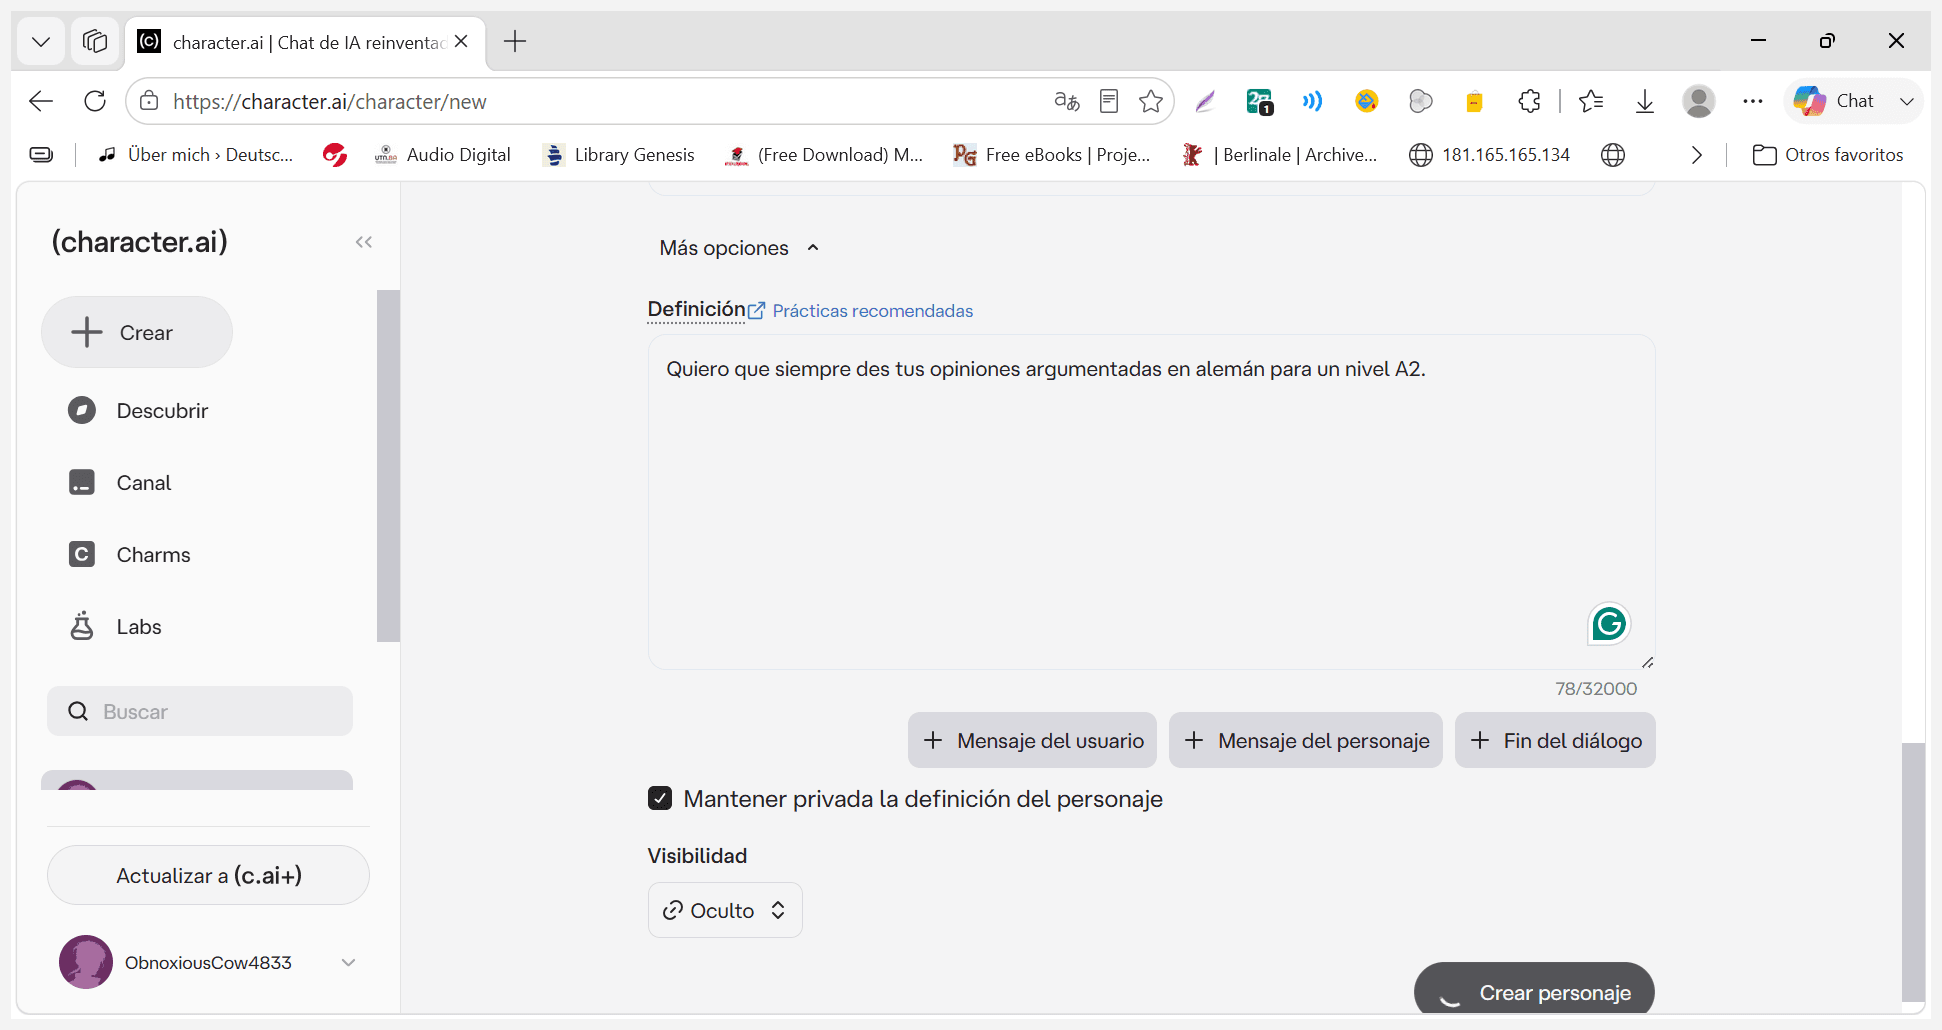Open the favorites list icon
This screenshot has height=1030, width=1942.
click(x=1591, y=101)
